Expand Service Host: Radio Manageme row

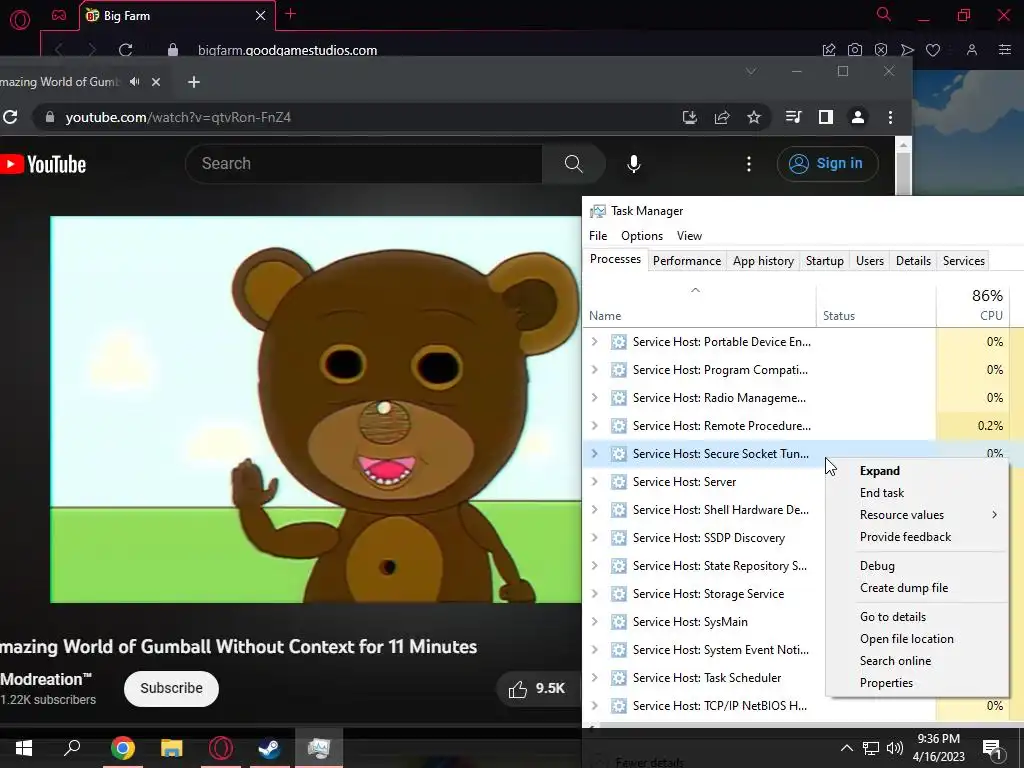coord(594,398)
